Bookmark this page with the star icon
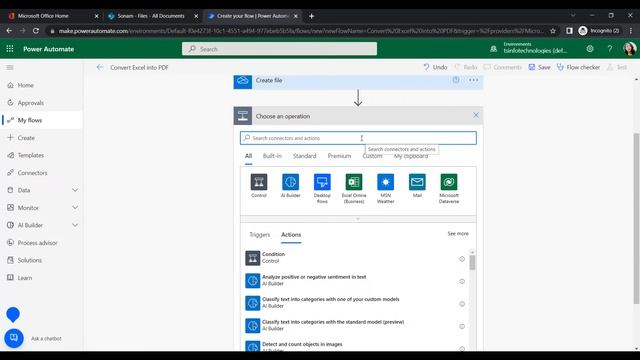Screen dimensions: 640x360 [x=553, y=31]
